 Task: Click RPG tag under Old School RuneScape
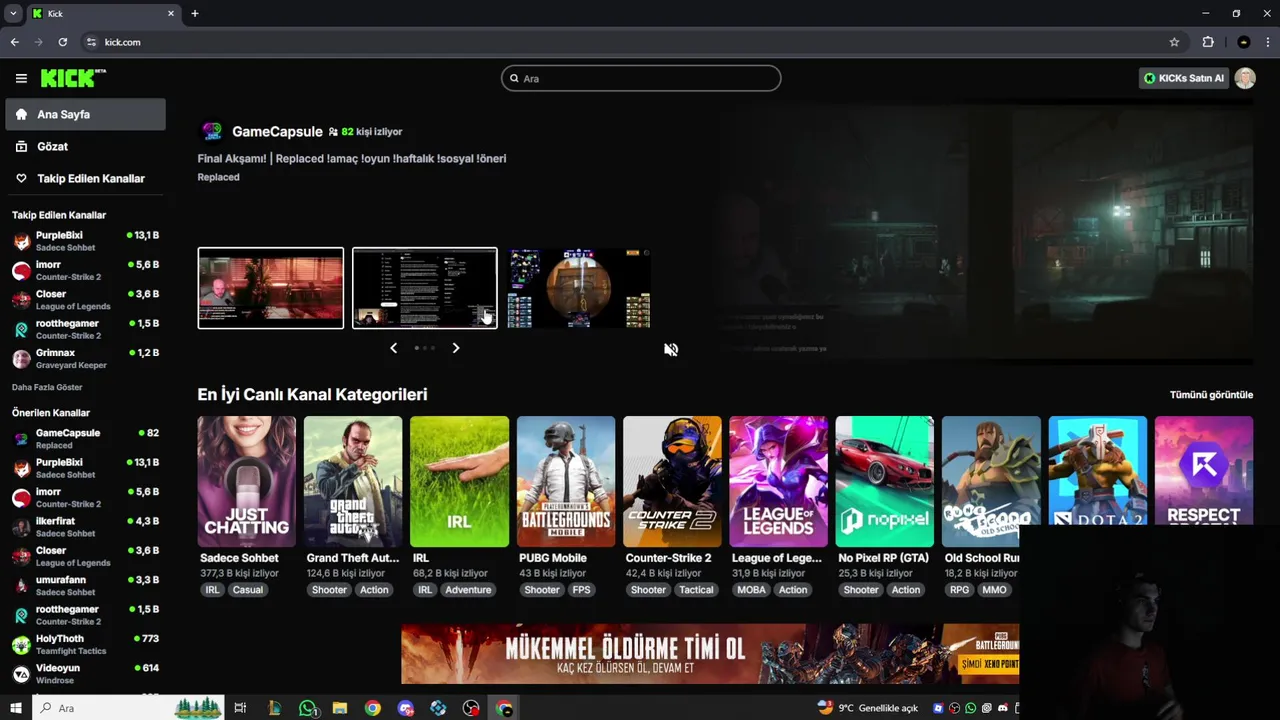[x=960, y=590]
